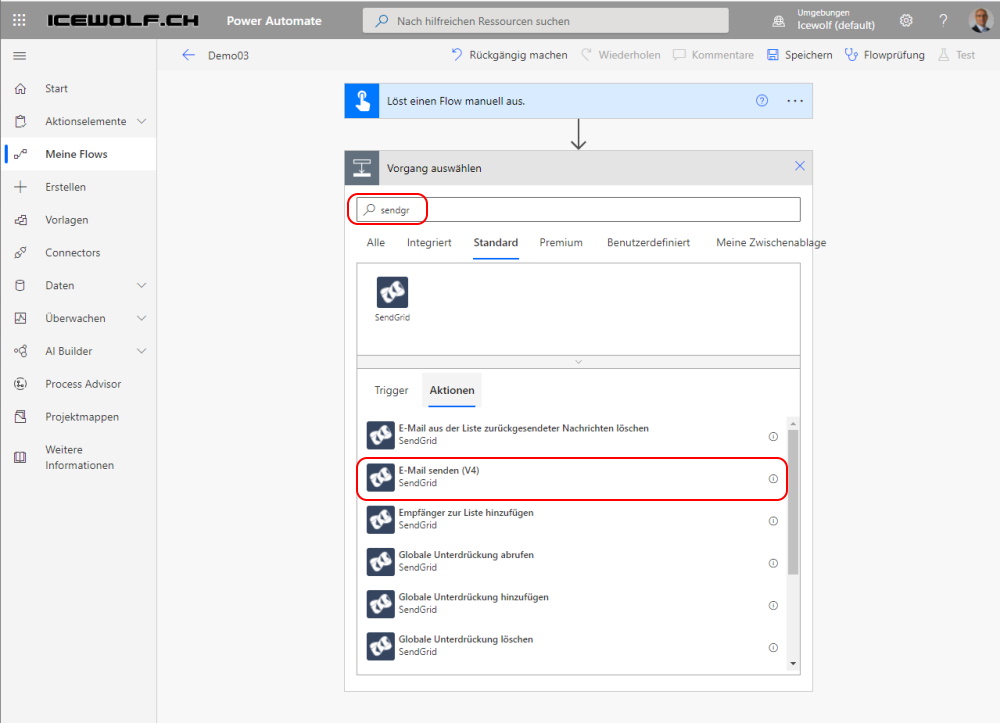The height and width of the screenshot is (723, 1000).
Task: Select the Standard tab
Action: click(x=496, y=242)
